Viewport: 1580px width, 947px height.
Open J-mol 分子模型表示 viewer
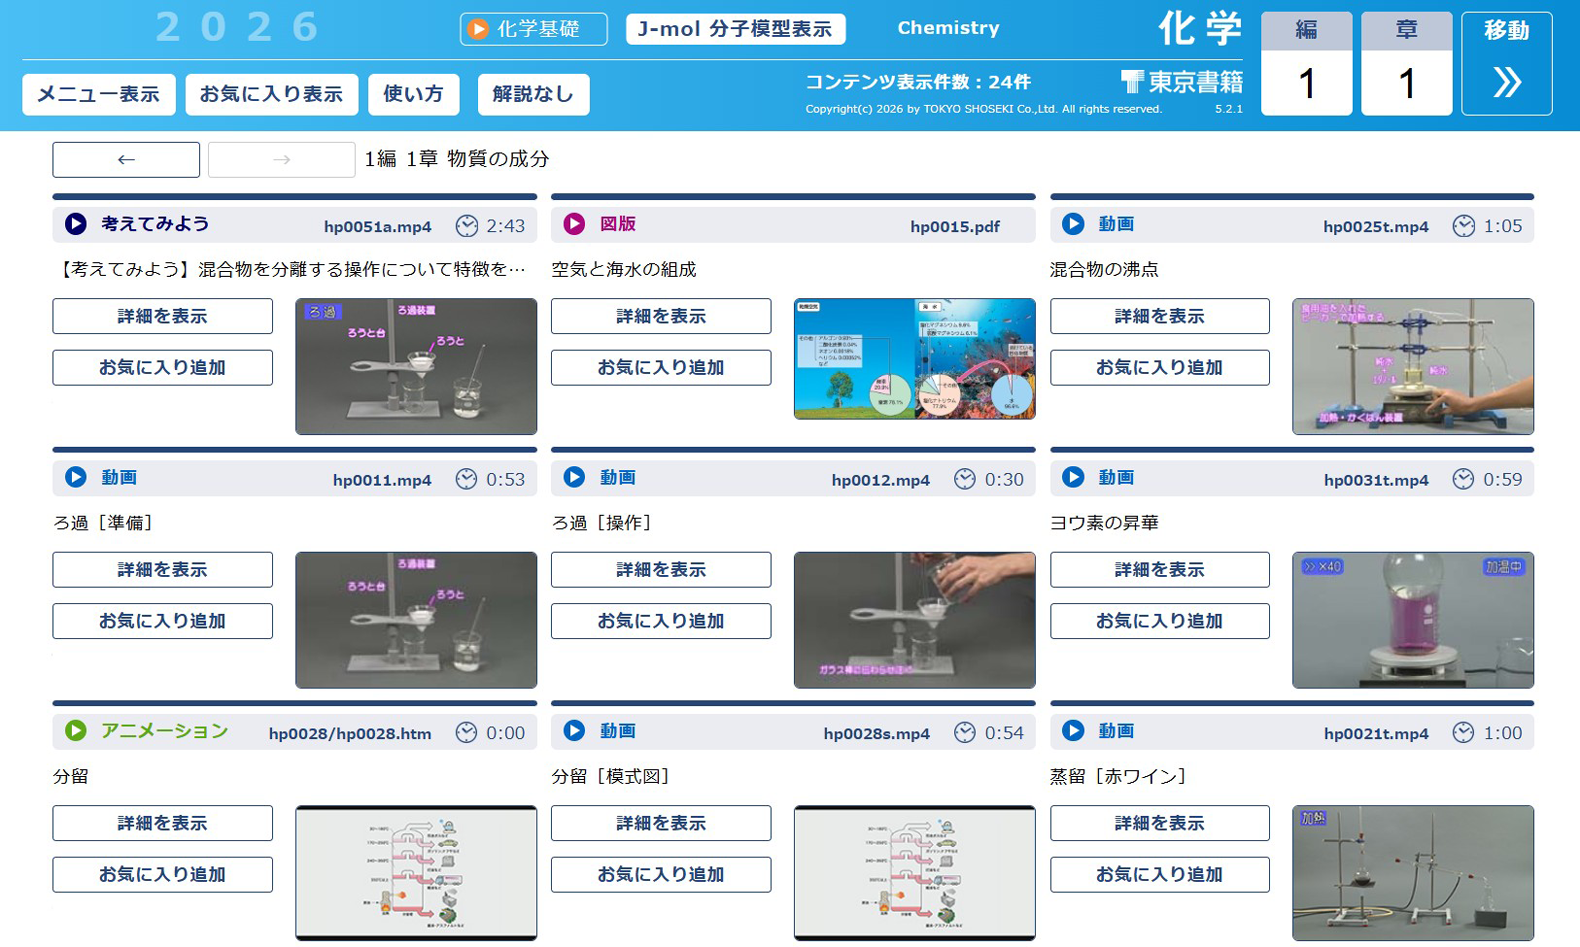click(735, 29)
